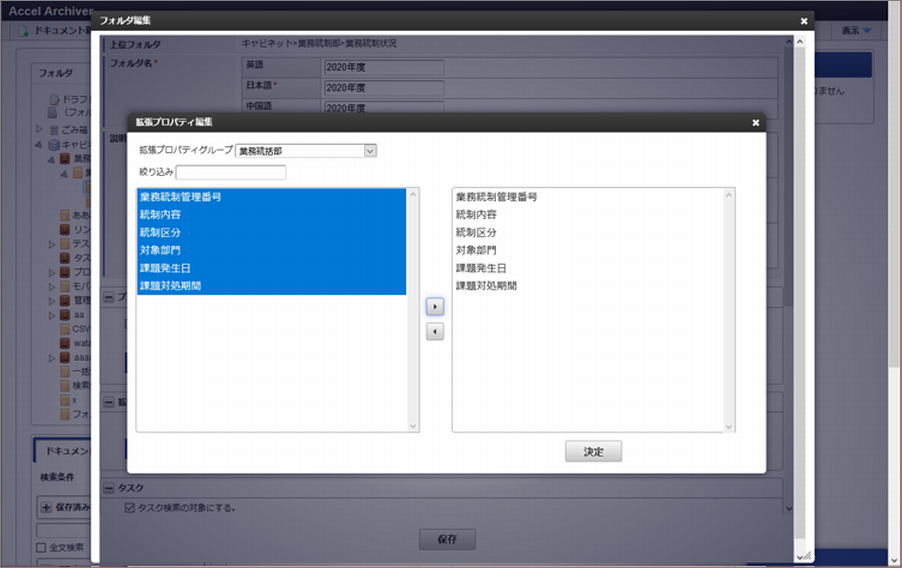
Task: Select 課題対処期間 in the right list
Action: click(x=587, y=286)
